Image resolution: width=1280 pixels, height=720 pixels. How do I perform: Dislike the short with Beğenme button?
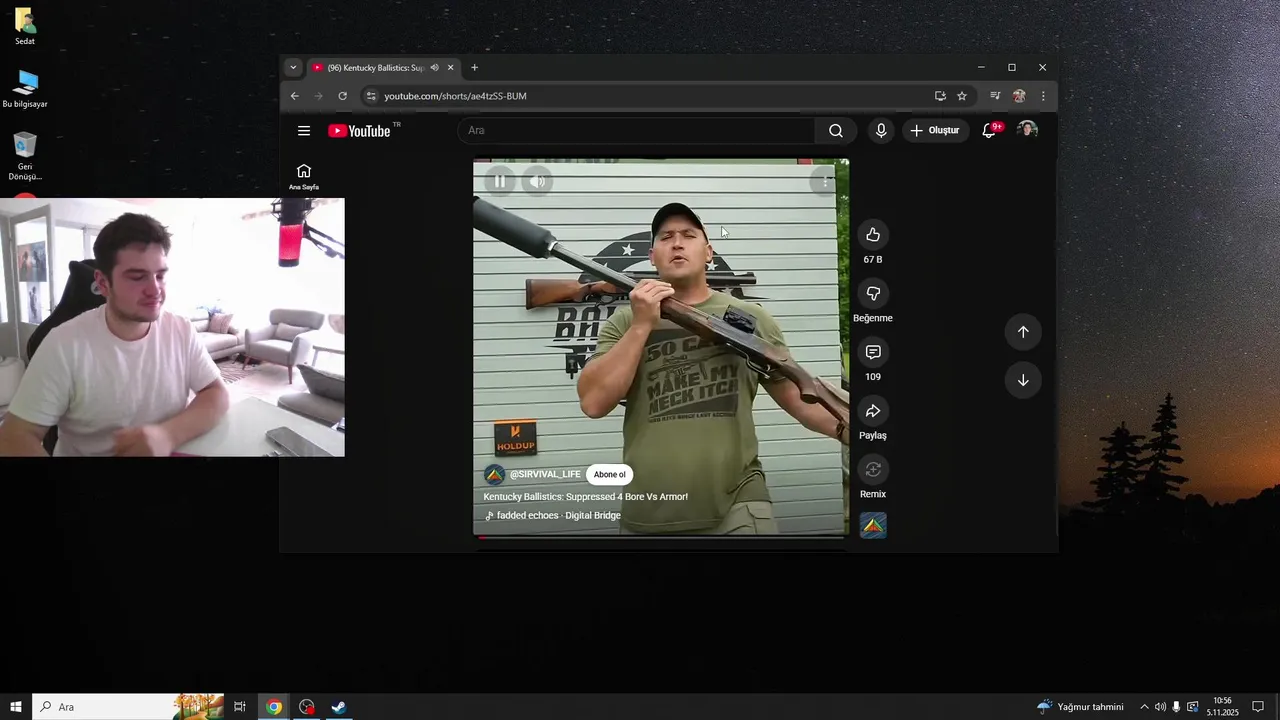point(873,293)
